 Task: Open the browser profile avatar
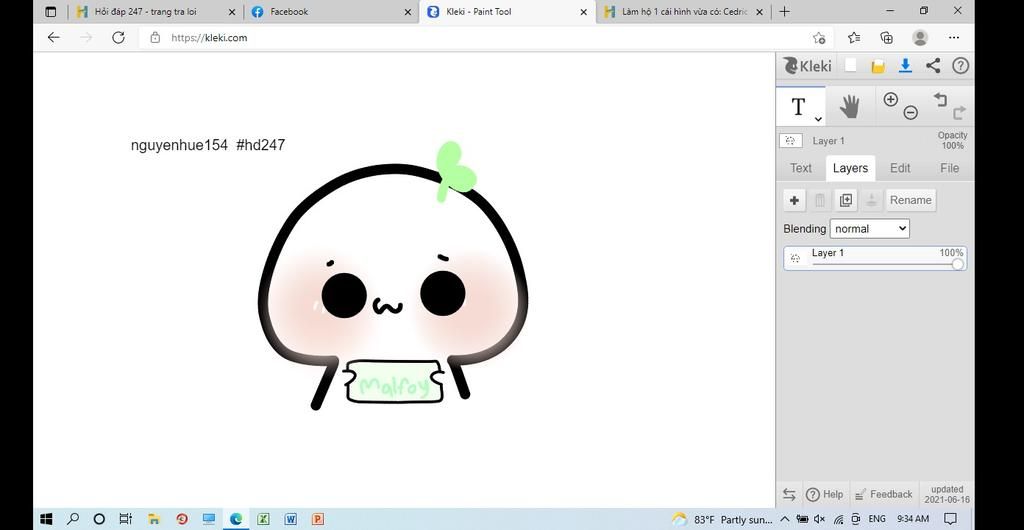(x=920, y=38)
